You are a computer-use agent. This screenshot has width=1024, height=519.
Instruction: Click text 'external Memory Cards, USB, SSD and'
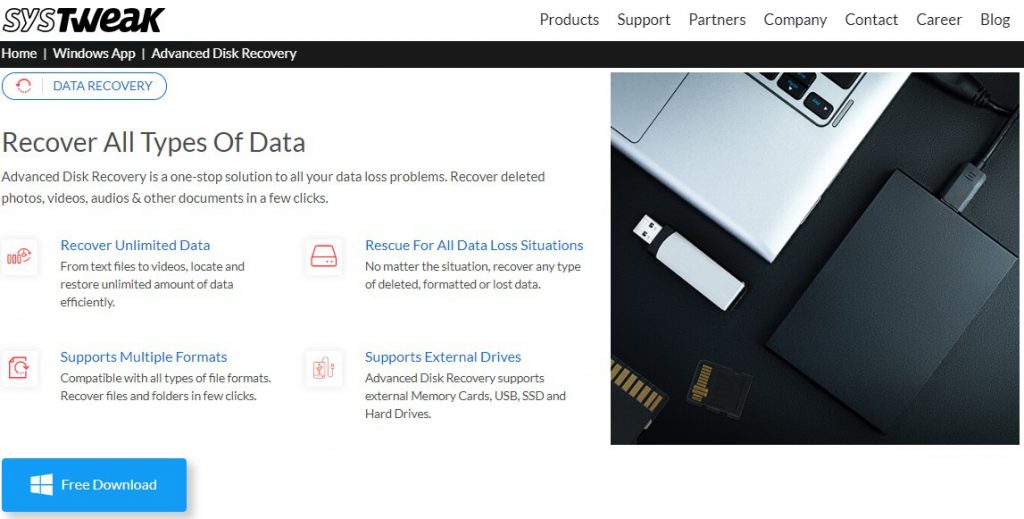pos(466,396)
